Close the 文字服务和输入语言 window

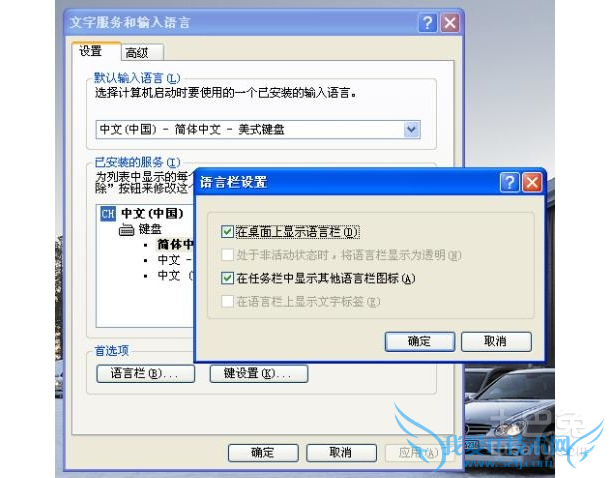(450, 23)
